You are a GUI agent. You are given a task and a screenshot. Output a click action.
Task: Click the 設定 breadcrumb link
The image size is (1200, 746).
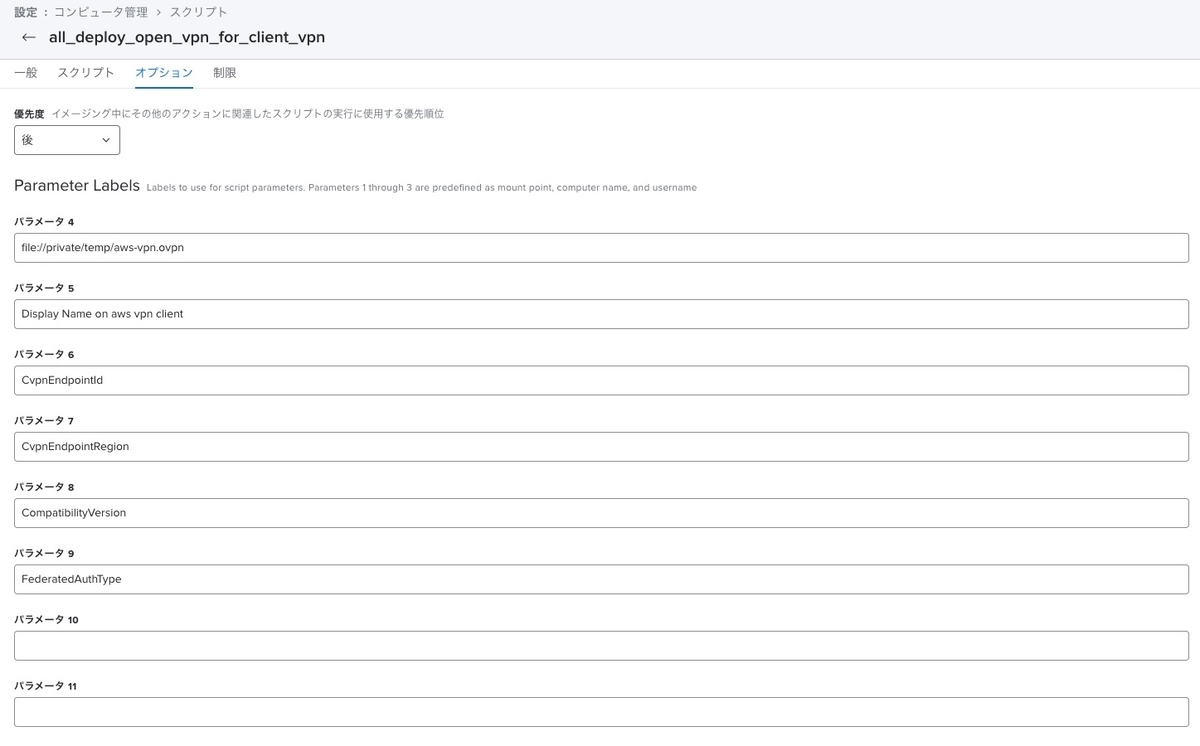[26, 12]
